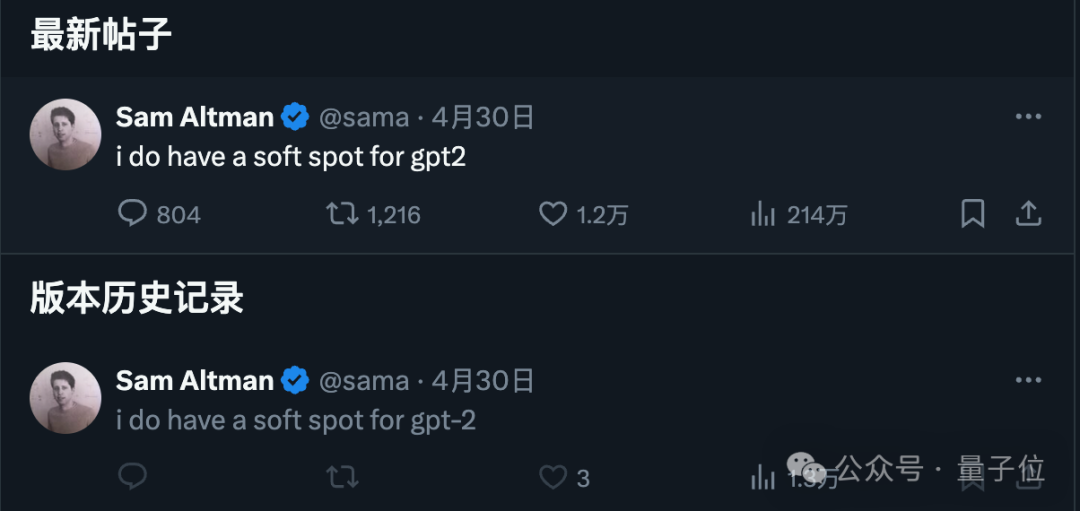Open the 4月30日 timestamp in version history
Image resolution: width=1080 pixels, height=511 pixels.
[x=483, y=381]
